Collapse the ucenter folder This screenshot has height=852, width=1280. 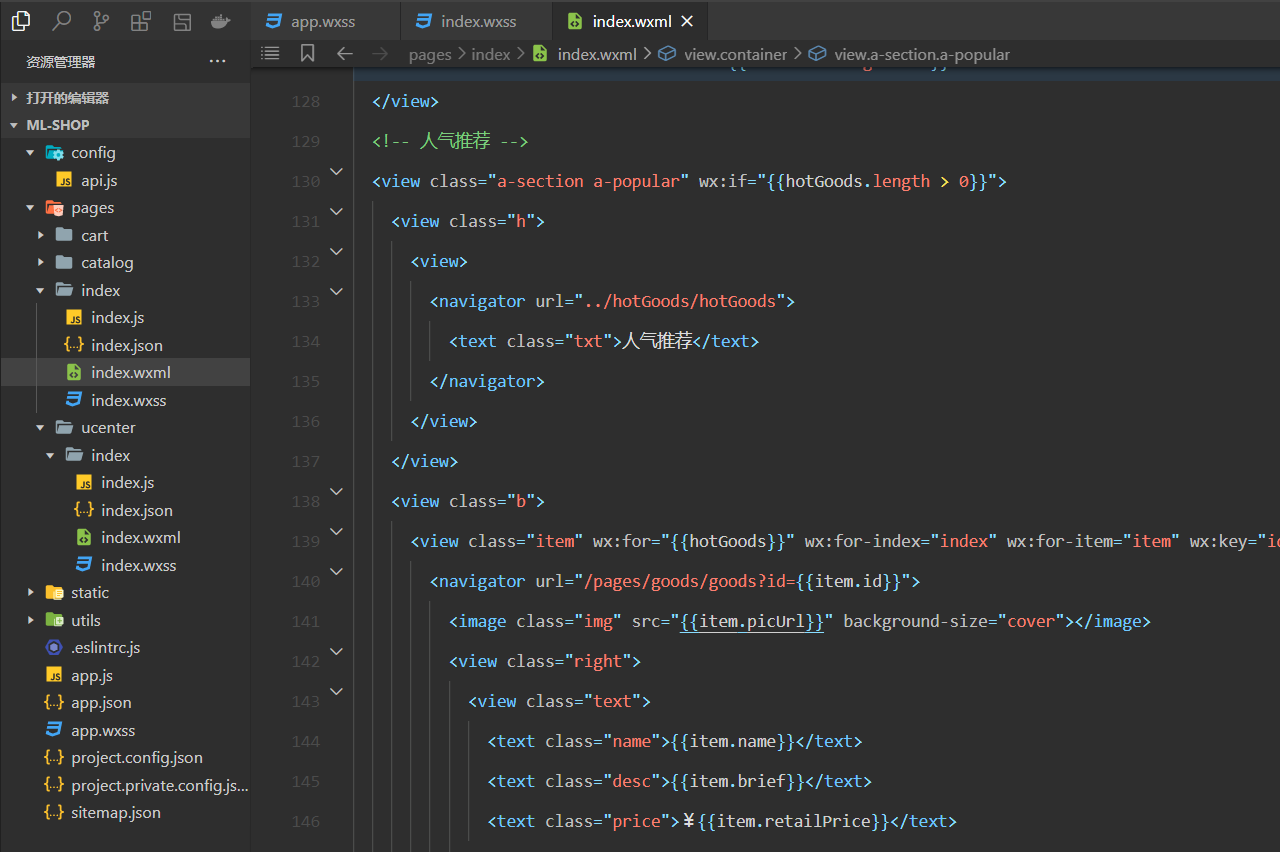coord(125,428)
